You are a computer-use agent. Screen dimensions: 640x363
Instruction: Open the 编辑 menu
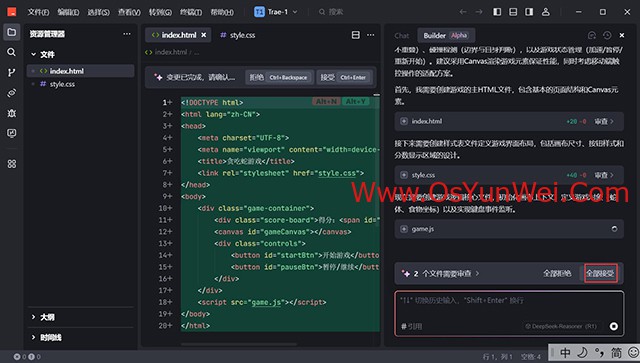pos(68,12)
